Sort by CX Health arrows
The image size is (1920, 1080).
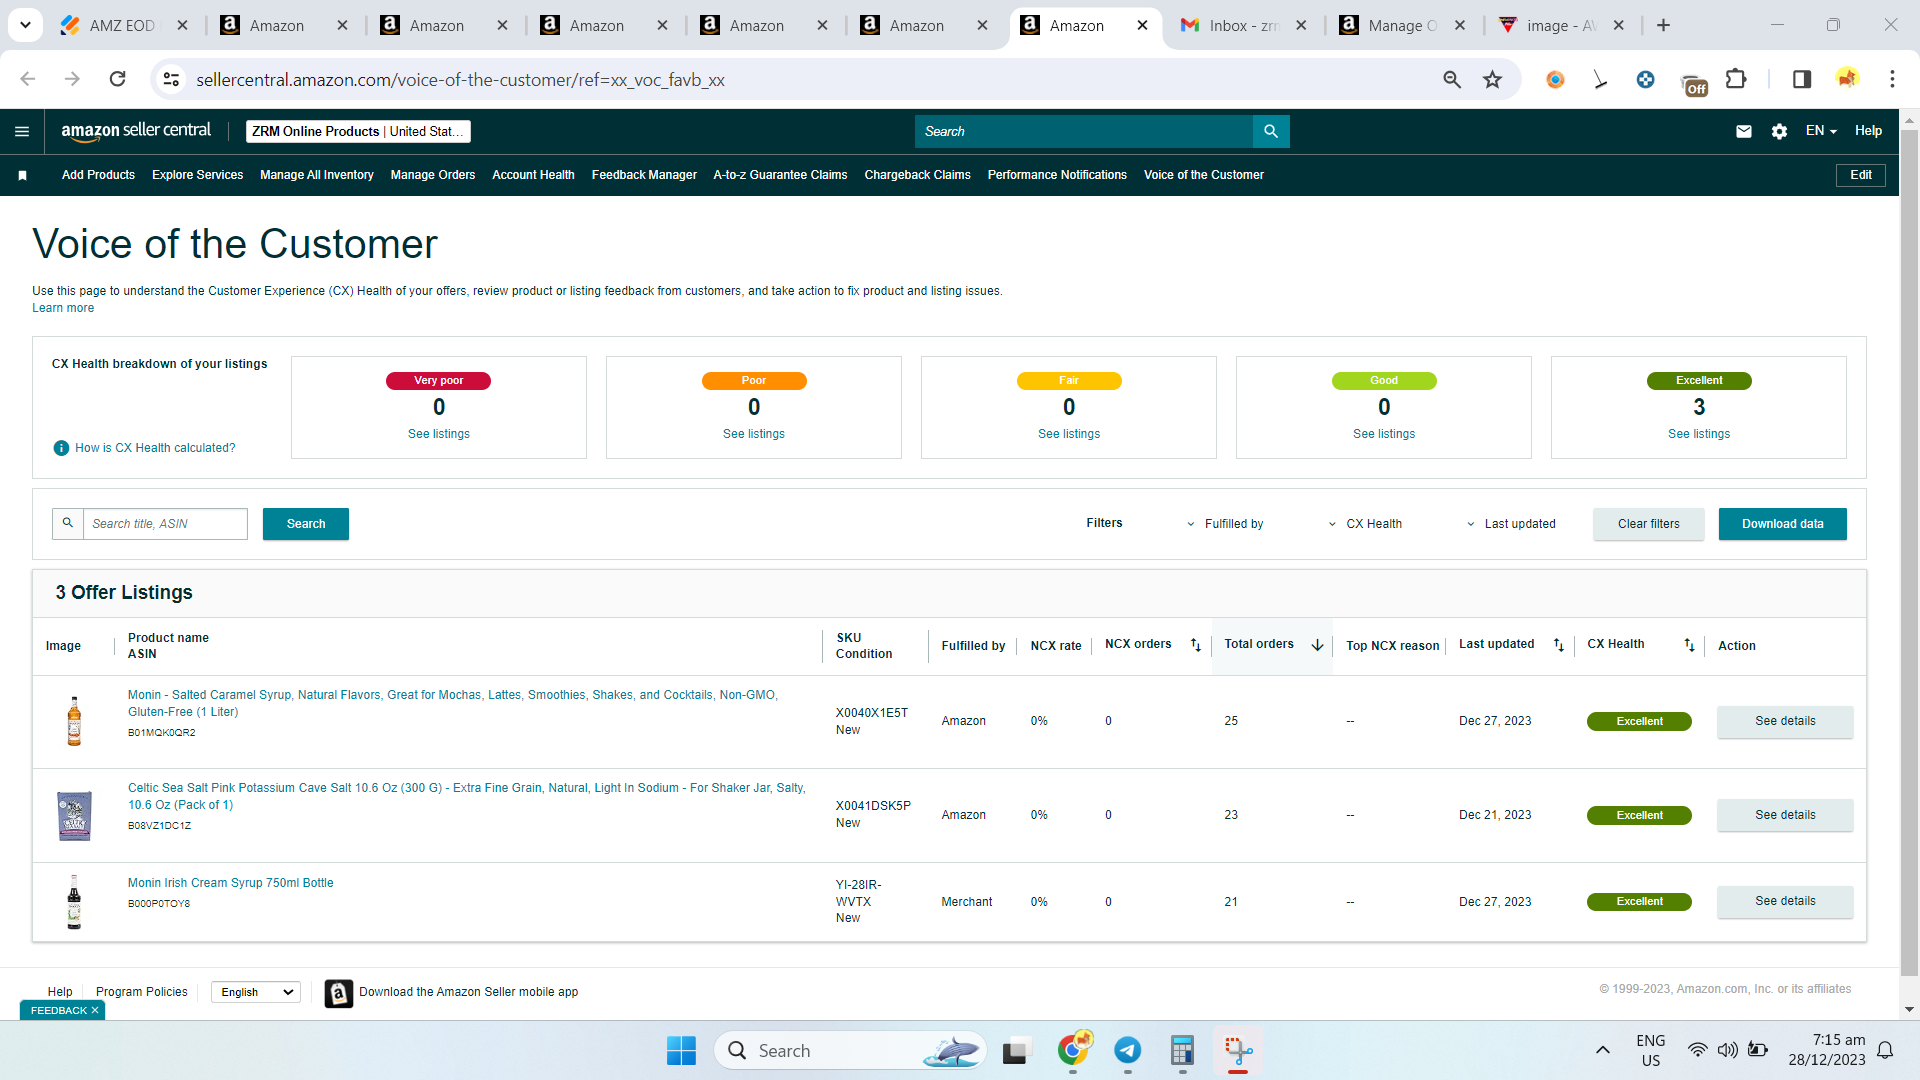coord(1689,645)
